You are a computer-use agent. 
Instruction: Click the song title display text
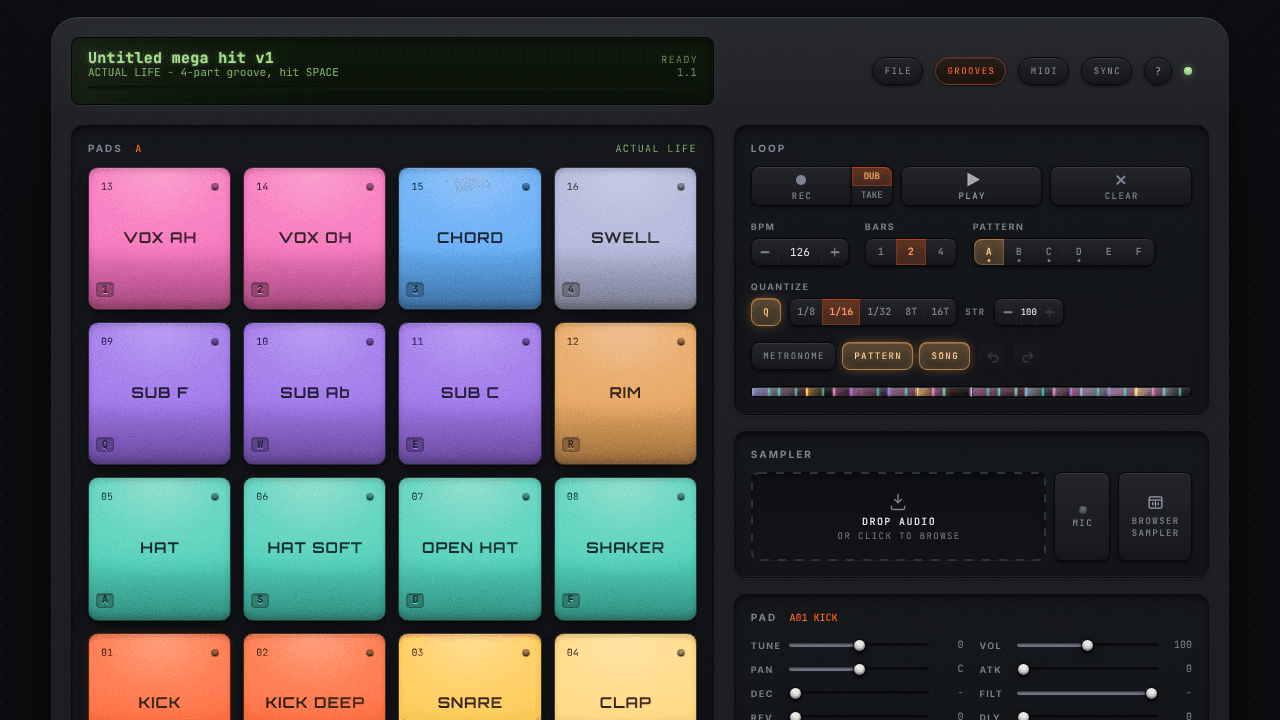181,58
